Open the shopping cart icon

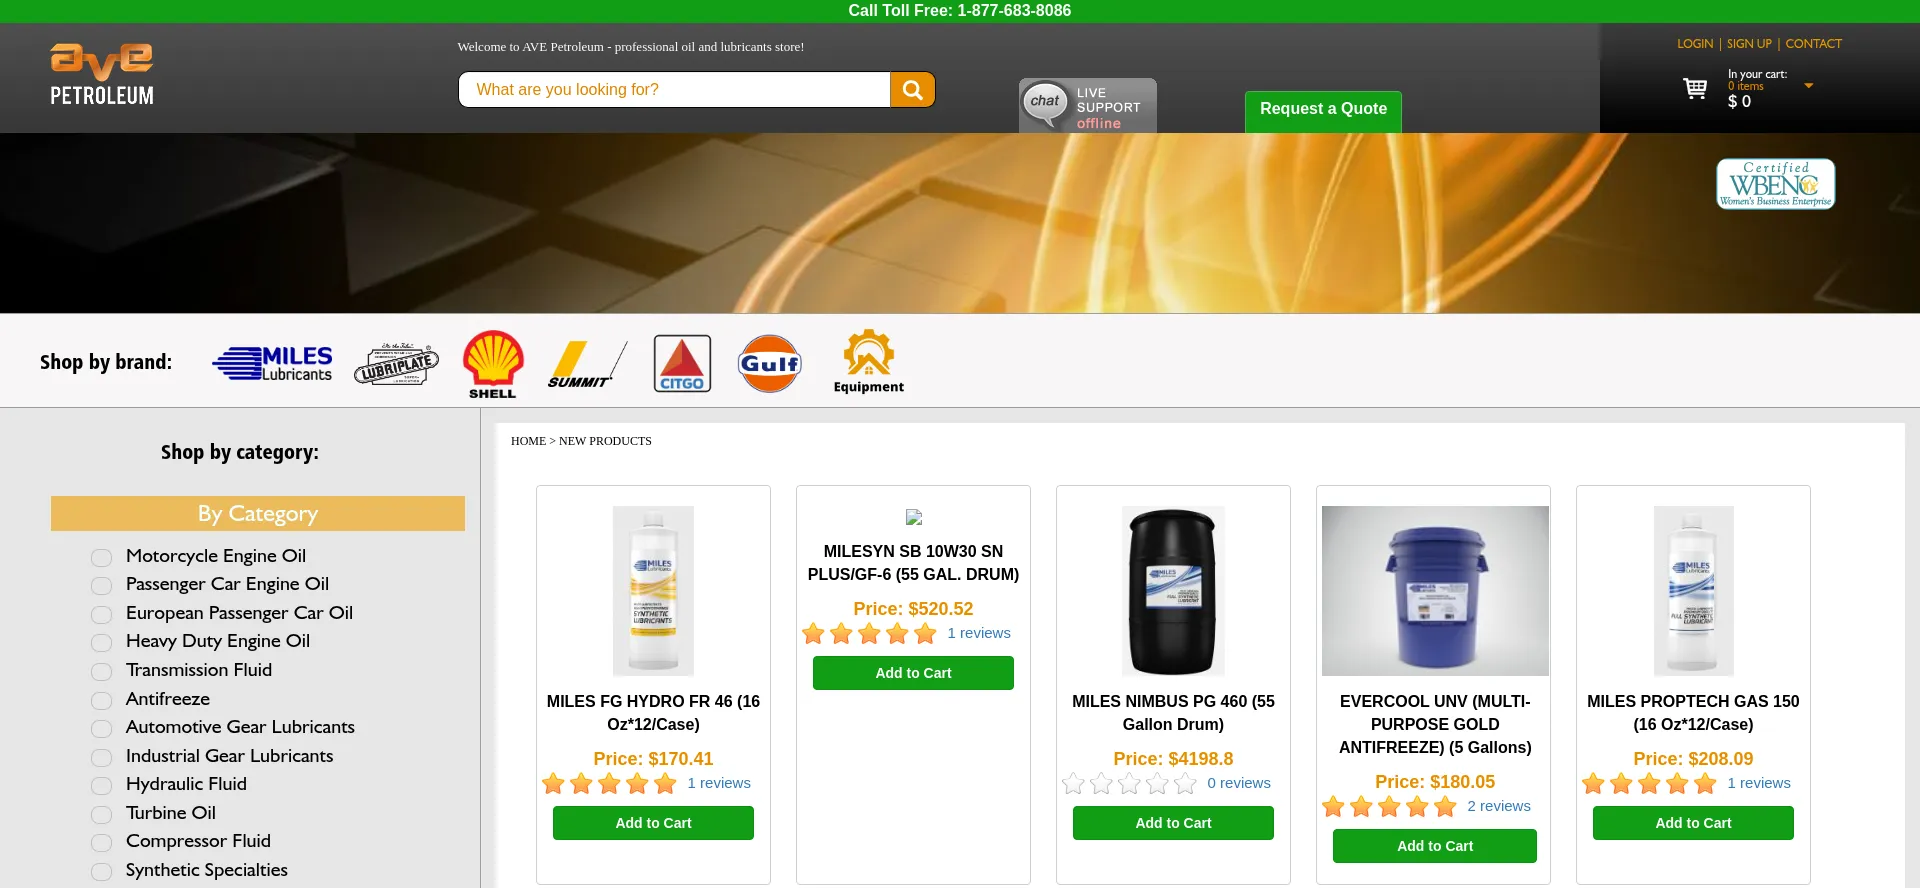1695,89
